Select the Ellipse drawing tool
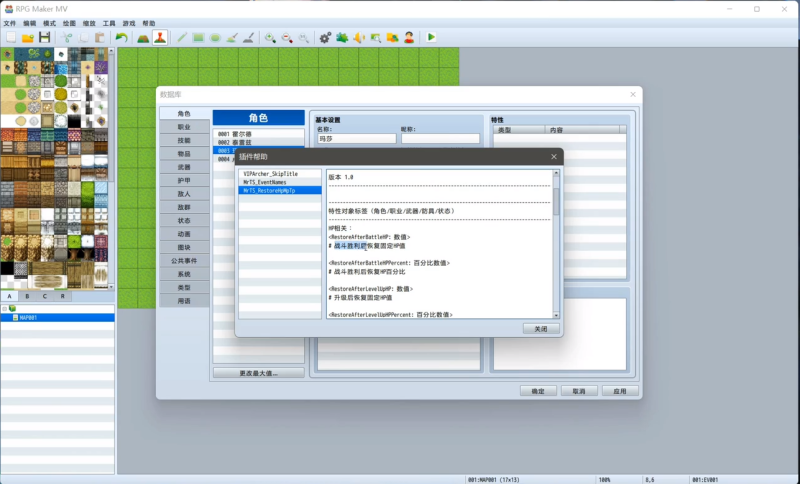This screenshot has width=800, height=484. click(x=215, y=37)
